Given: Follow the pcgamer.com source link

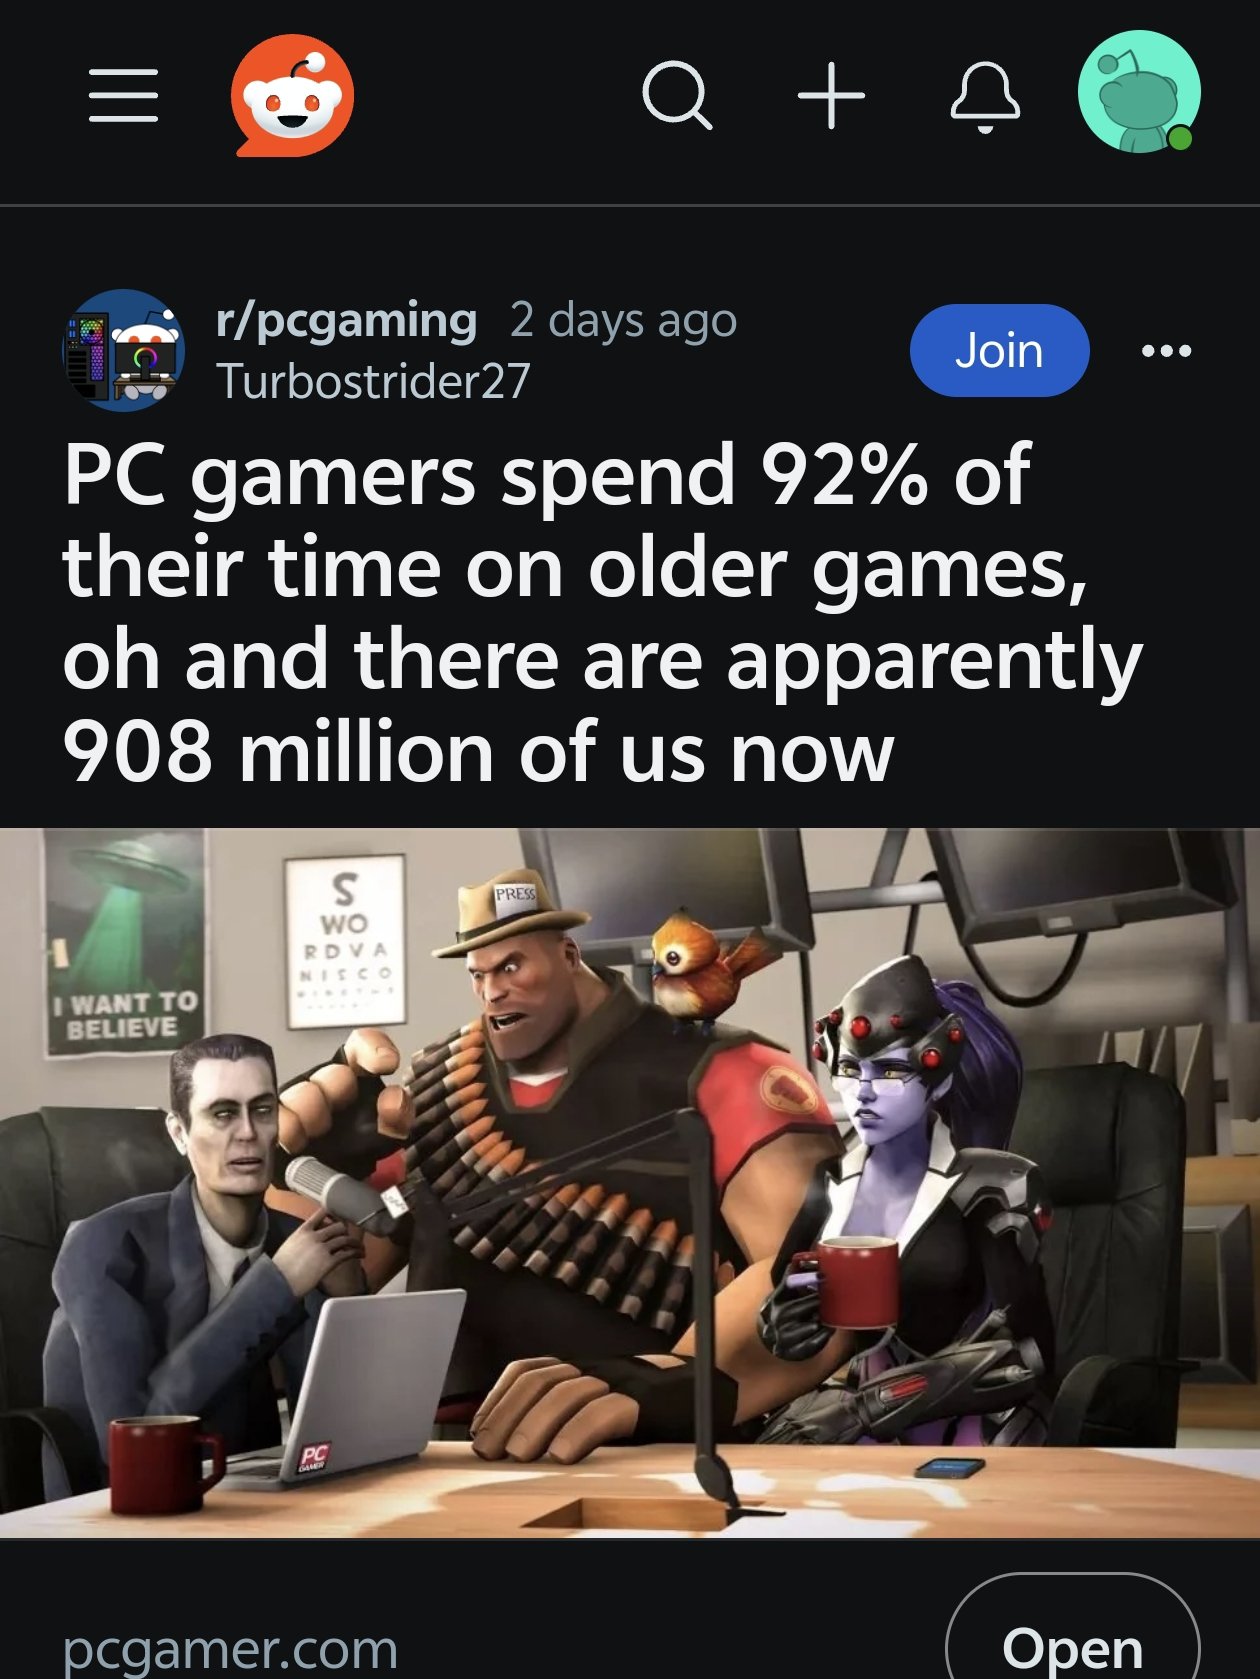Looking at the screenshot, I should click(230, 1649).
